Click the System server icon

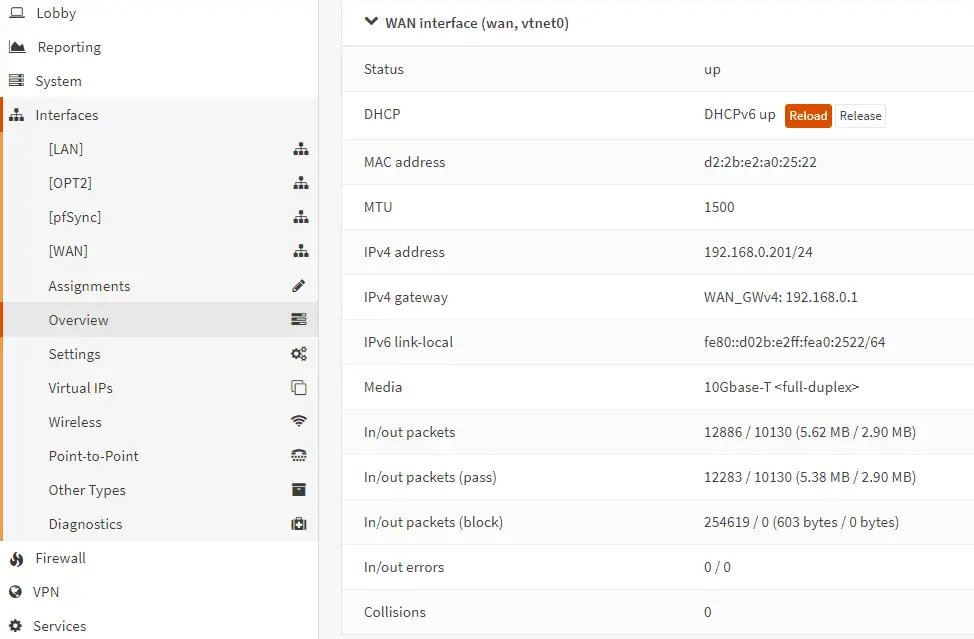(x=17, y=81)
